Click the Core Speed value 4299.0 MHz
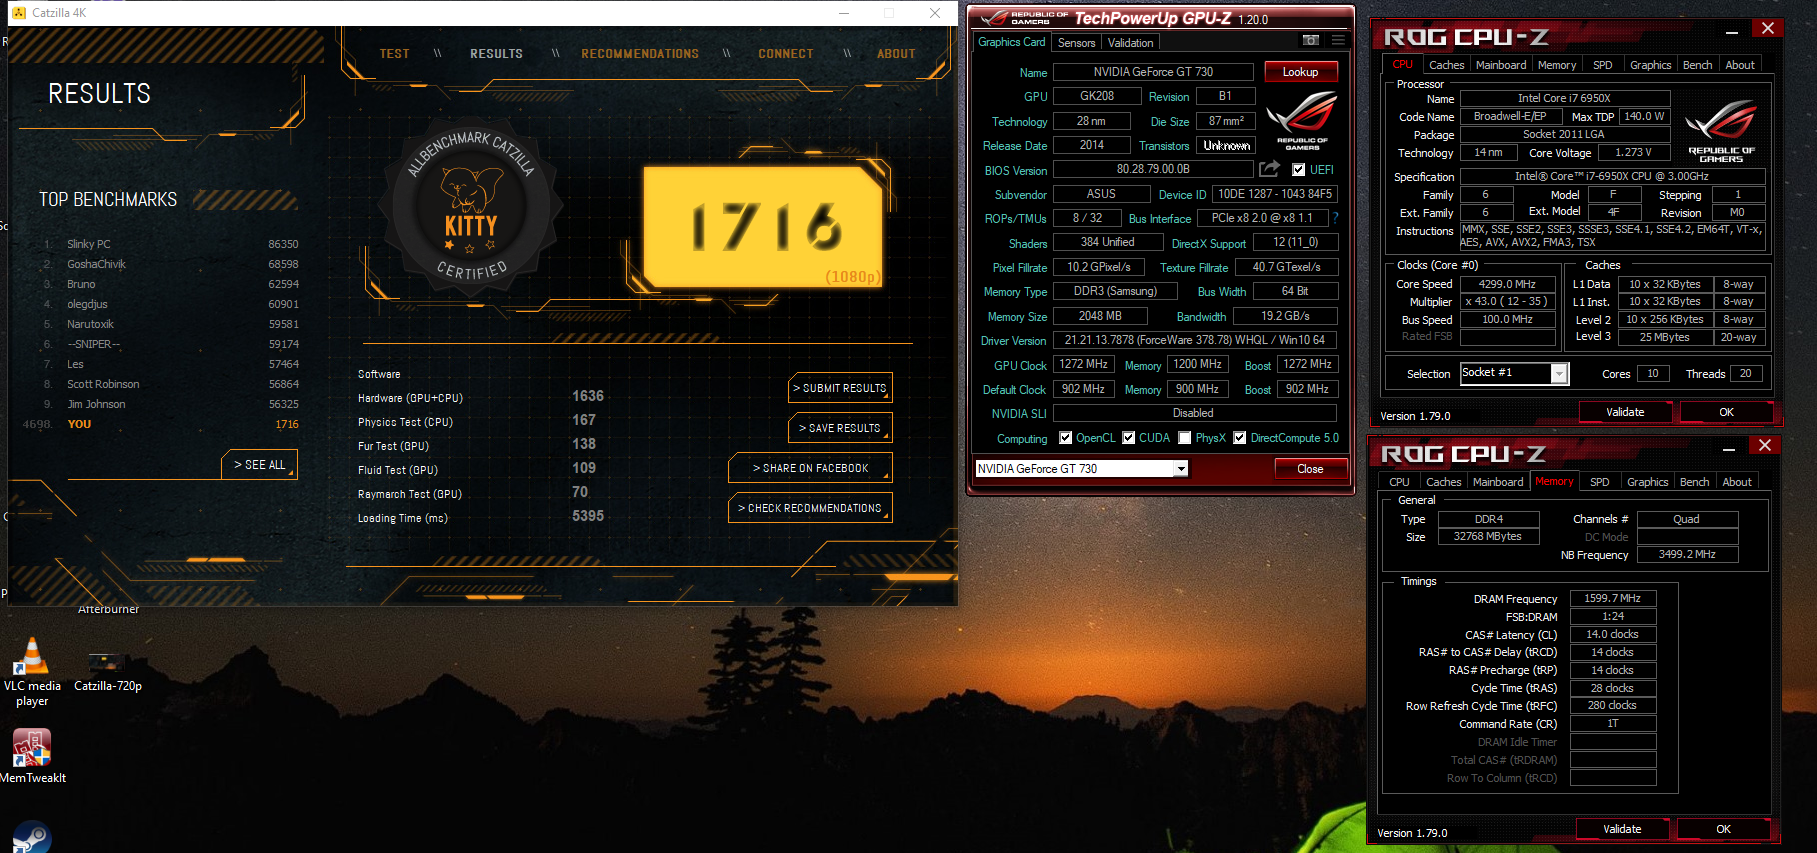Viewport: 1817px width, 853px height. point(1507,284)
